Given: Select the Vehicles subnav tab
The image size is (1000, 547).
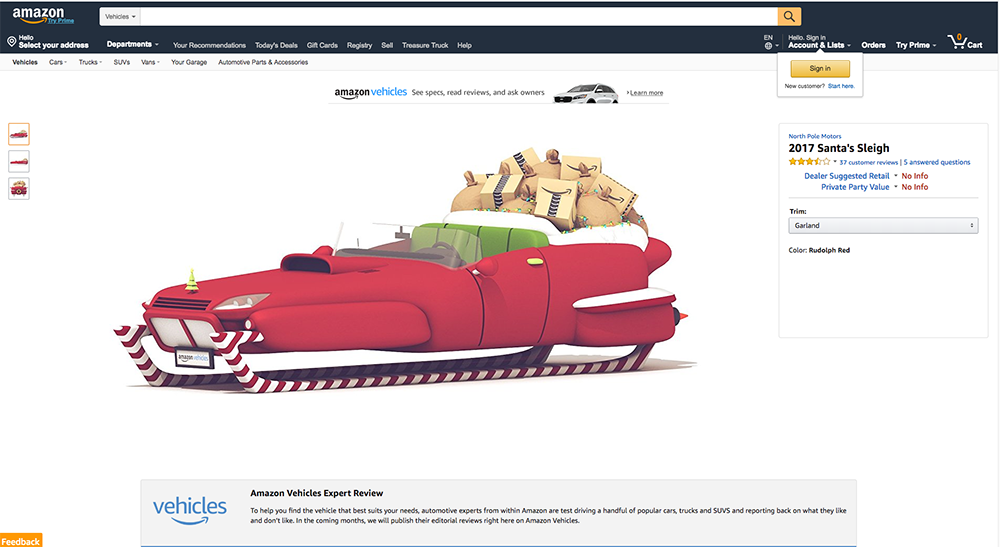Looking at the screenshot, I should point(25,62).
